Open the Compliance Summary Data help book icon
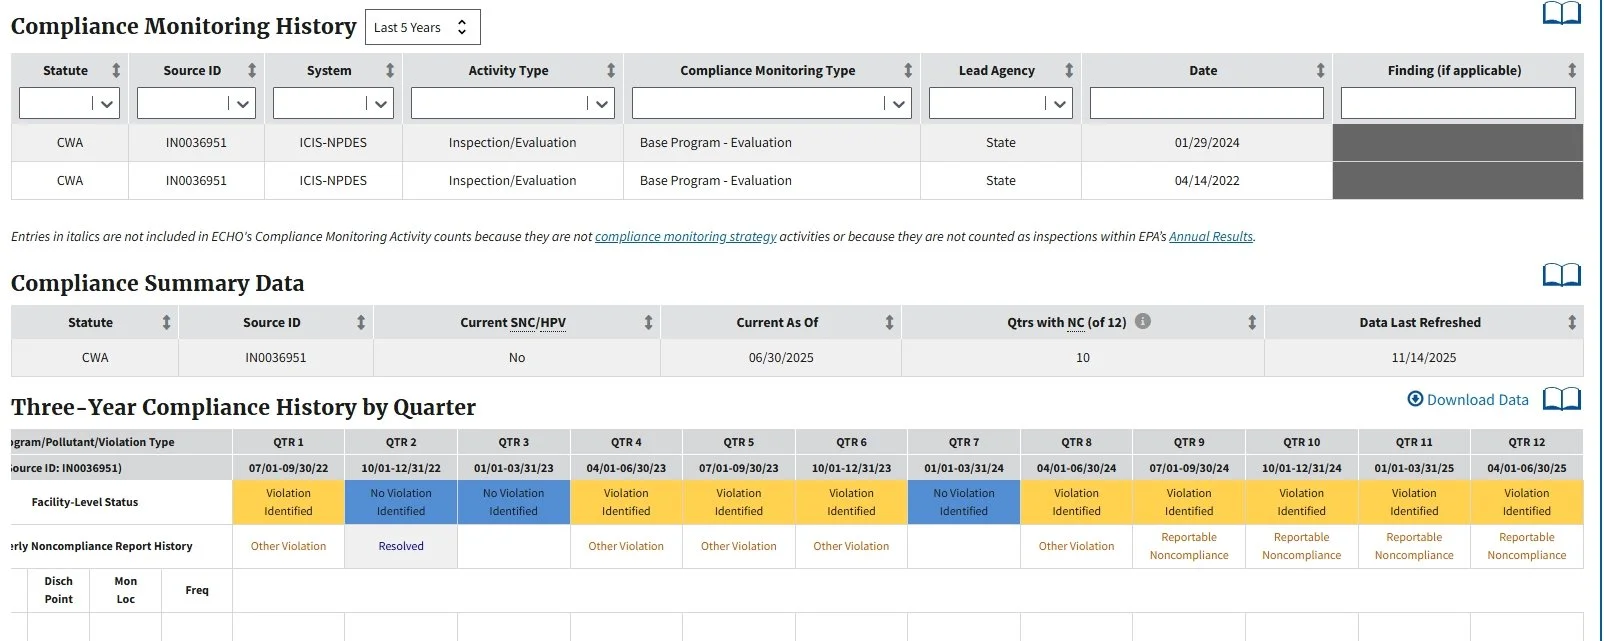This screenshot has height=641, width=1604. 1562,275
